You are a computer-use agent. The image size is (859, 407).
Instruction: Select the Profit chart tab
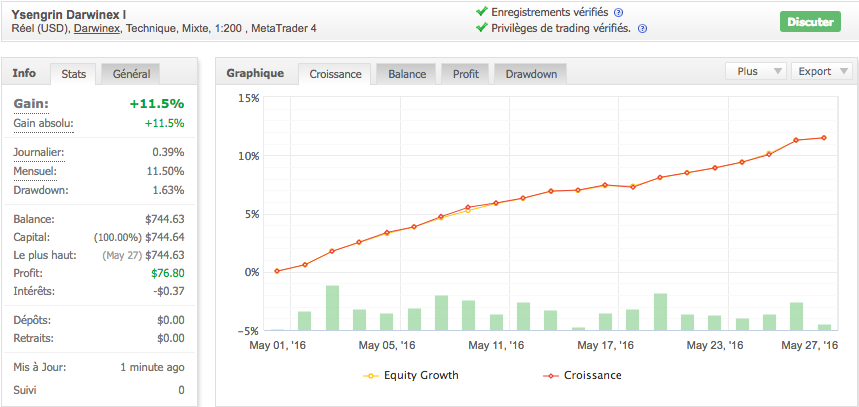pos(465,74)
